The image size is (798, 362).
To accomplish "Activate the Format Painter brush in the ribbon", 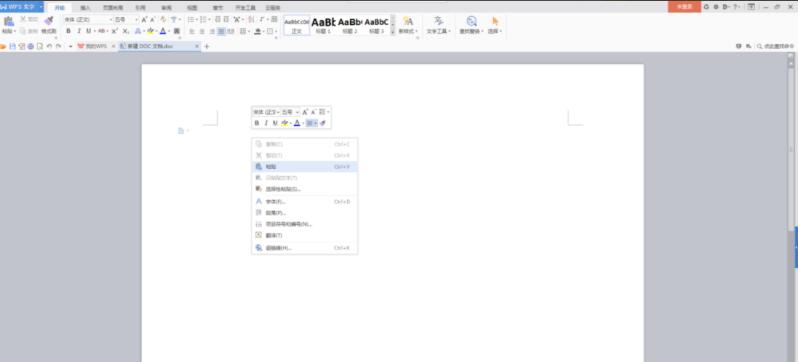I will (48, 21).
